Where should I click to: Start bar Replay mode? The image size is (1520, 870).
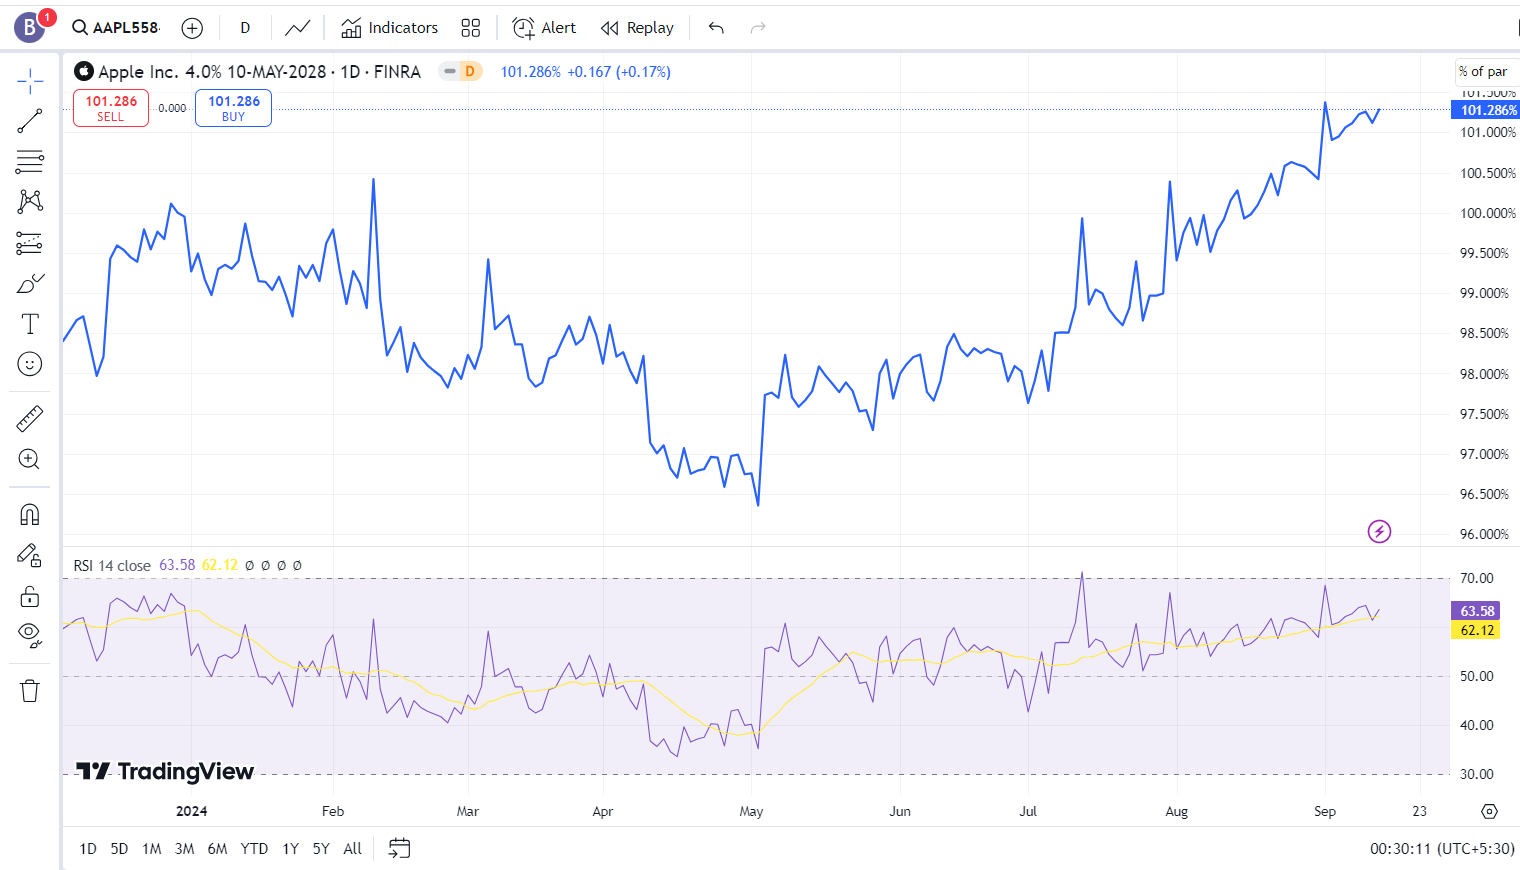(637, 28)
